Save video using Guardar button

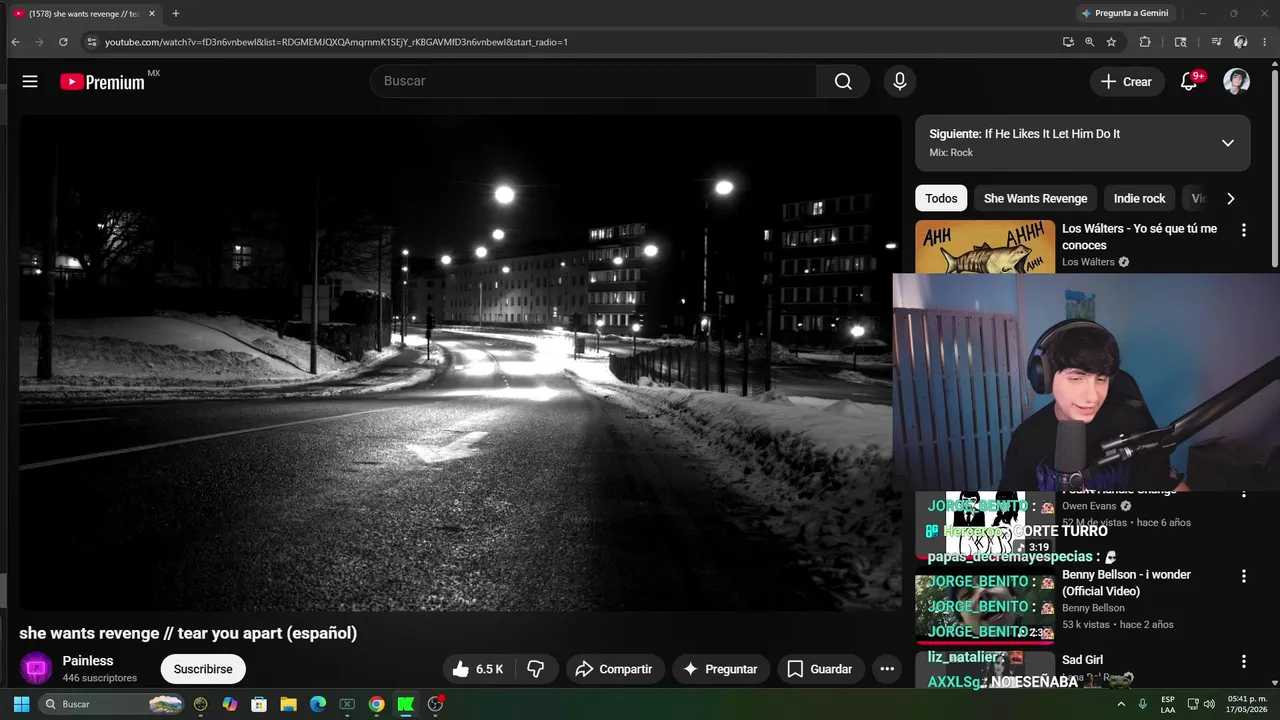click(x=820, y=669)
